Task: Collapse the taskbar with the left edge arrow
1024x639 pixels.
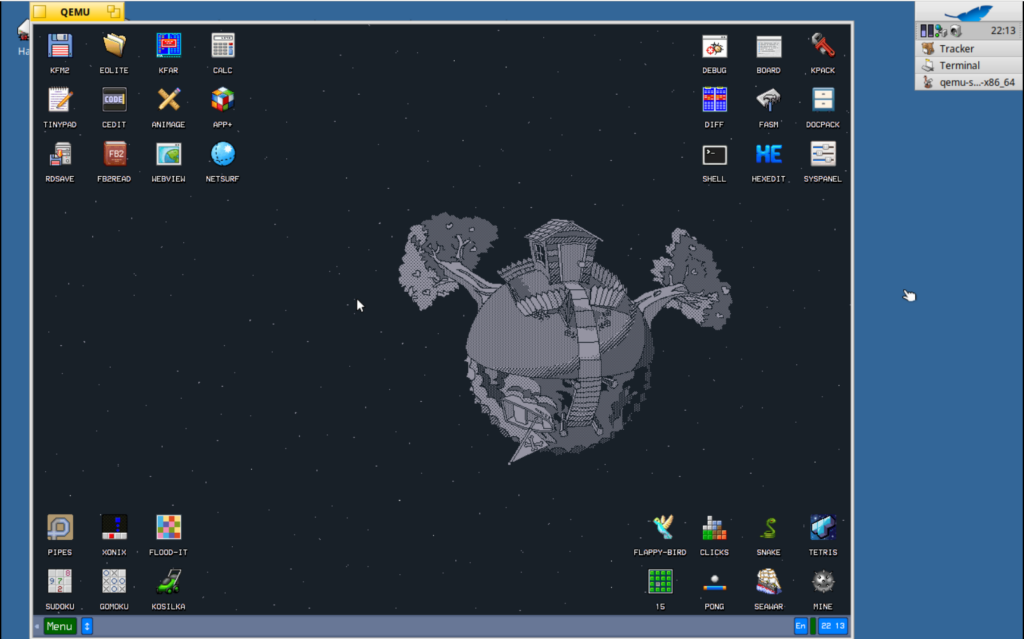Action: [x=38, y=626]
